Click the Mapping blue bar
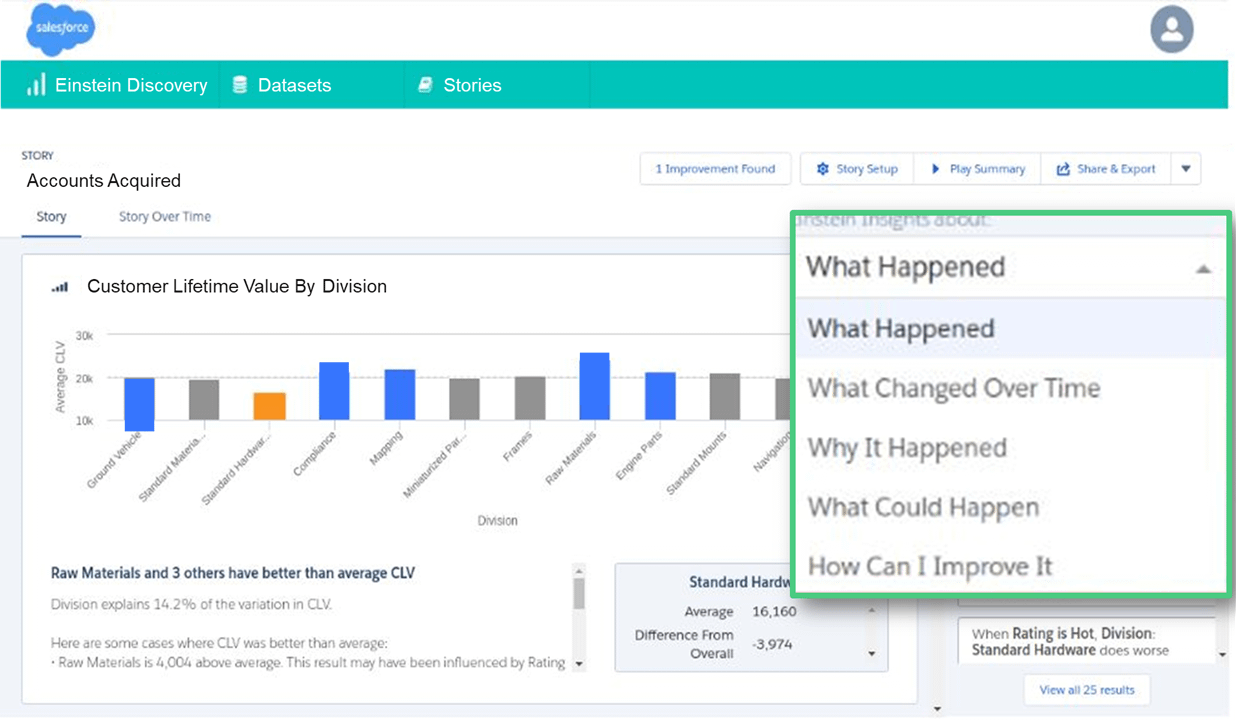The height and width of the screenshot is (720, 1236). pyautogui.click(x=399, y=395)
